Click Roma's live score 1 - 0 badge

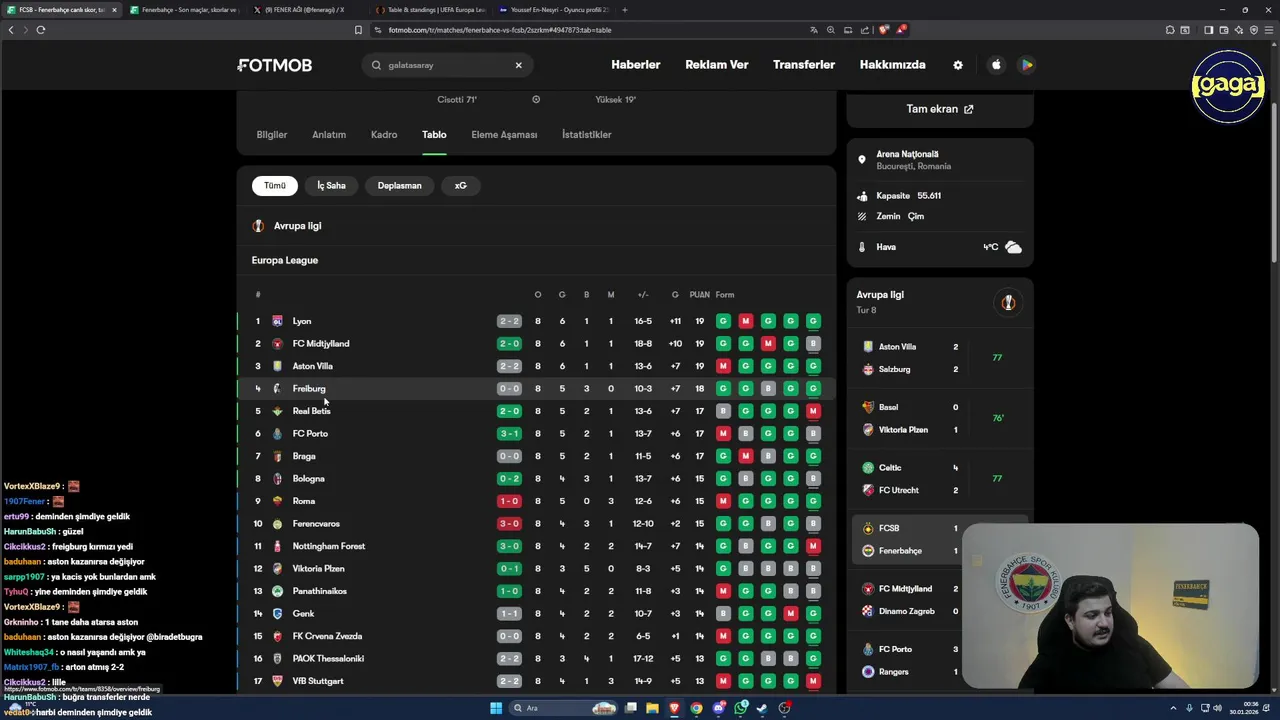click(509, 501)
